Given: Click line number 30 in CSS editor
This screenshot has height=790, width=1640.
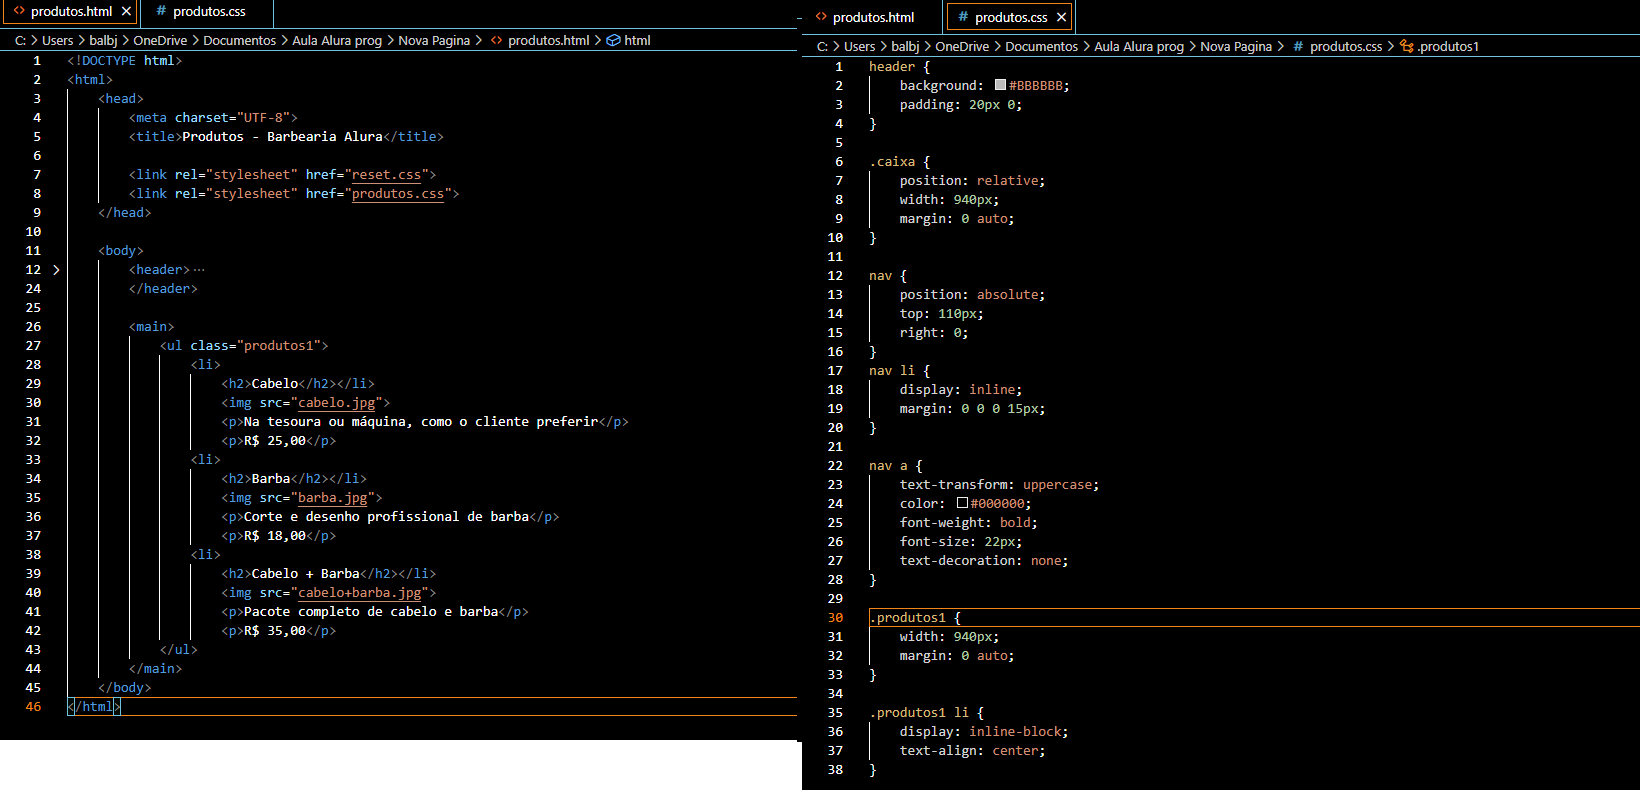Looking at the screenshot, I should [x=835, y=618].
